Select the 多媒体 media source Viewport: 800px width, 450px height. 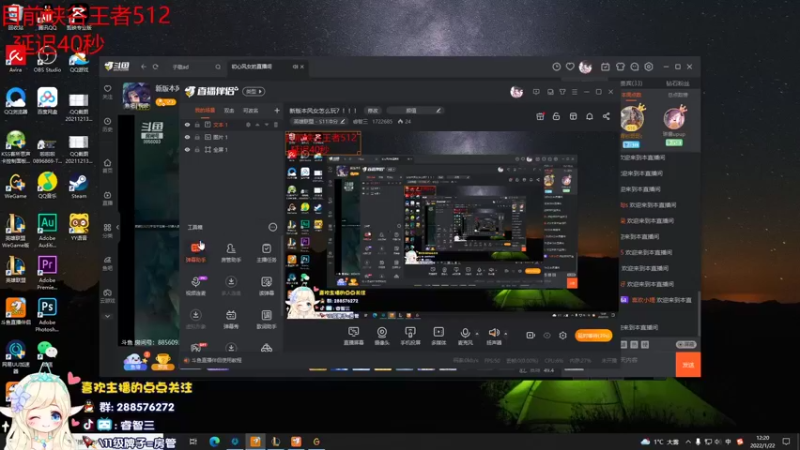pos(438,336)
